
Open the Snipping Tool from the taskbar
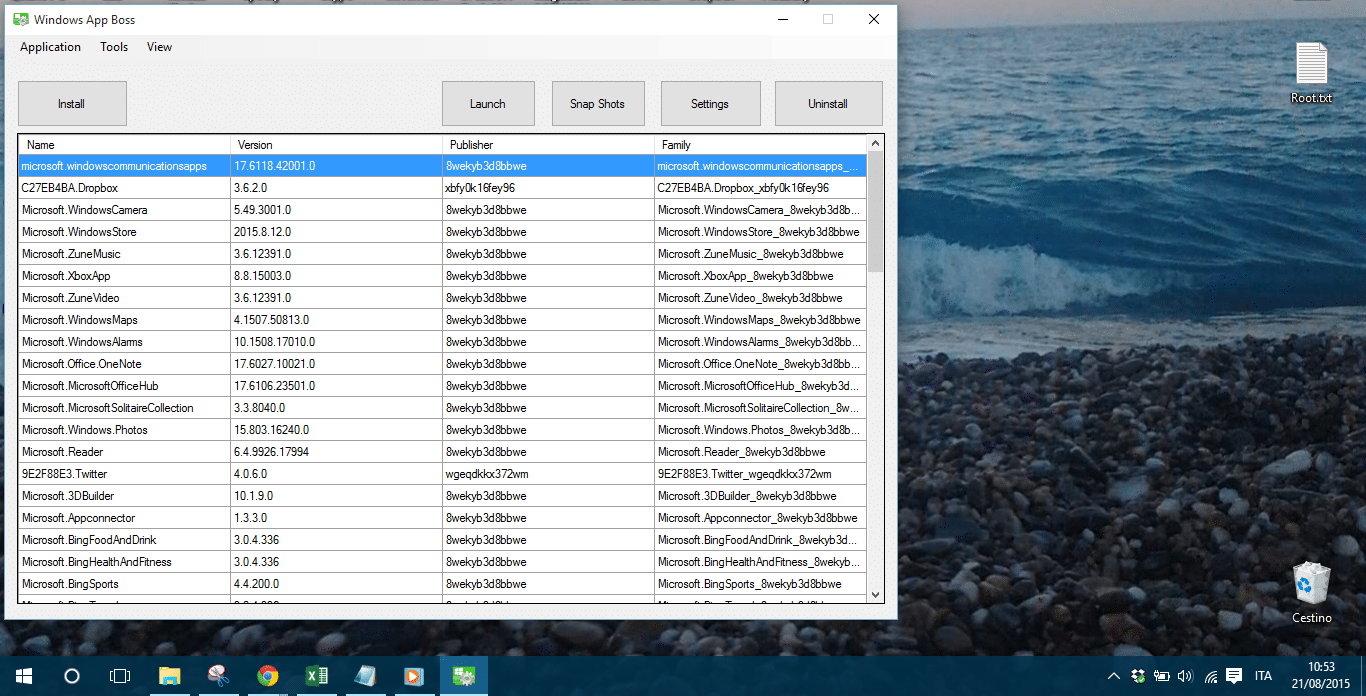(x=219, y=676)
